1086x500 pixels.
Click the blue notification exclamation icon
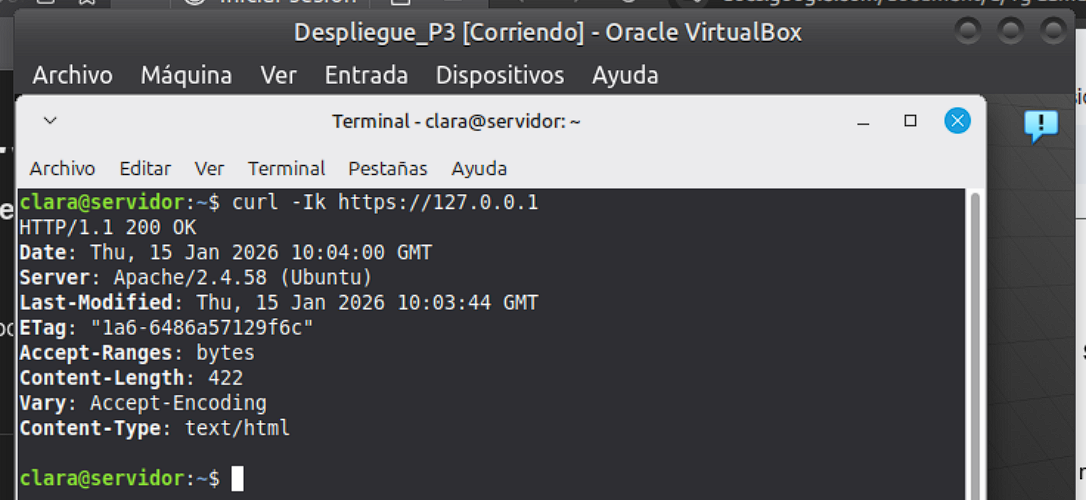1040,125
